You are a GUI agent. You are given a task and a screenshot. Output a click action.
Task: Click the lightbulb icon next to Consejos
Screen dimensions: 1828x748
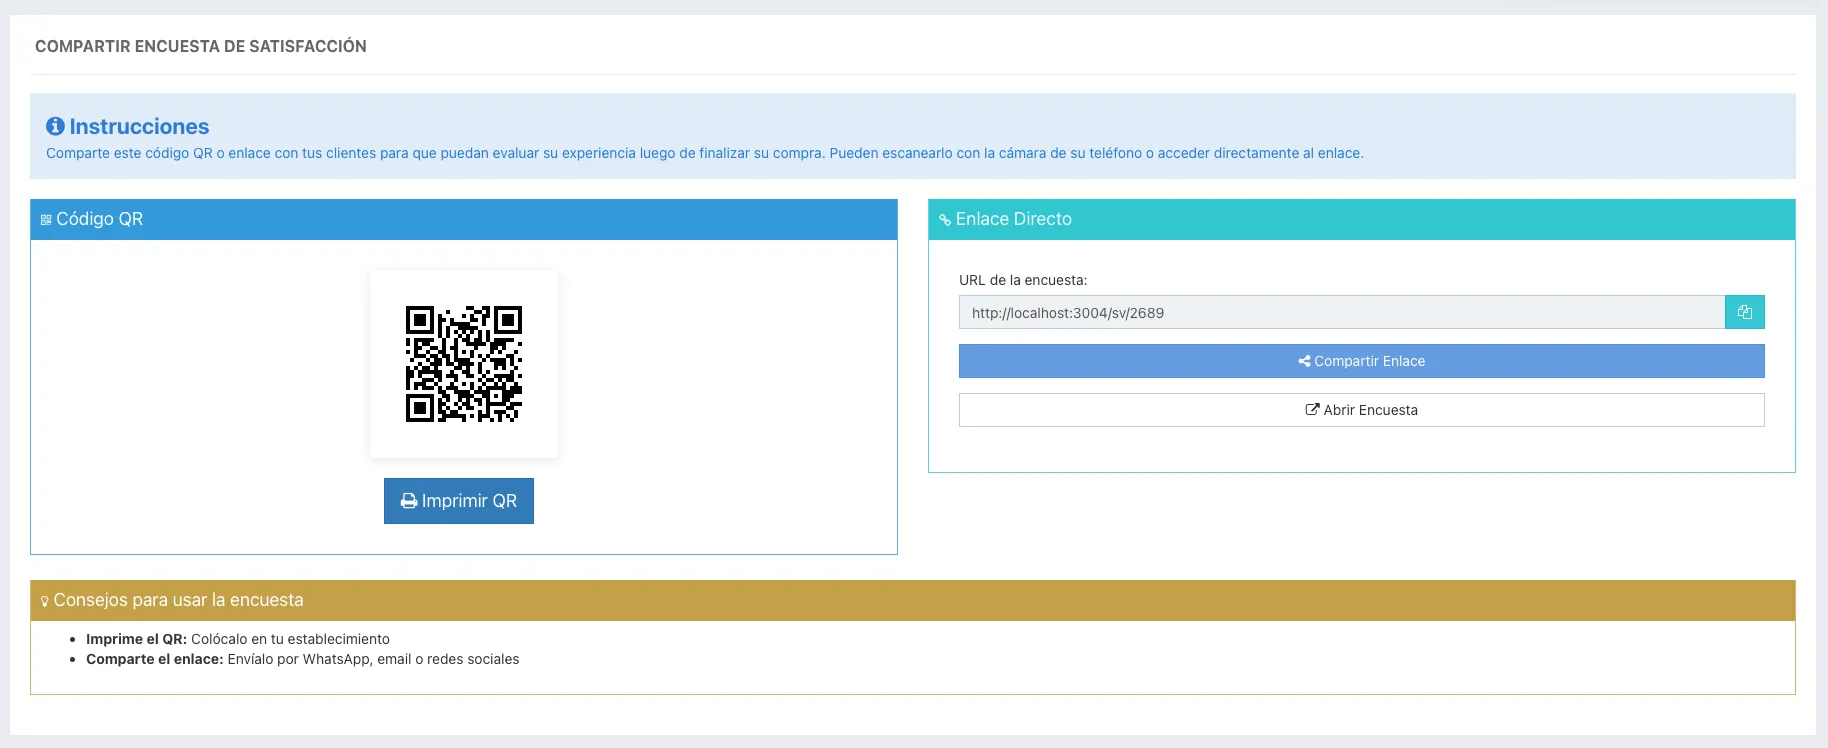45,601
